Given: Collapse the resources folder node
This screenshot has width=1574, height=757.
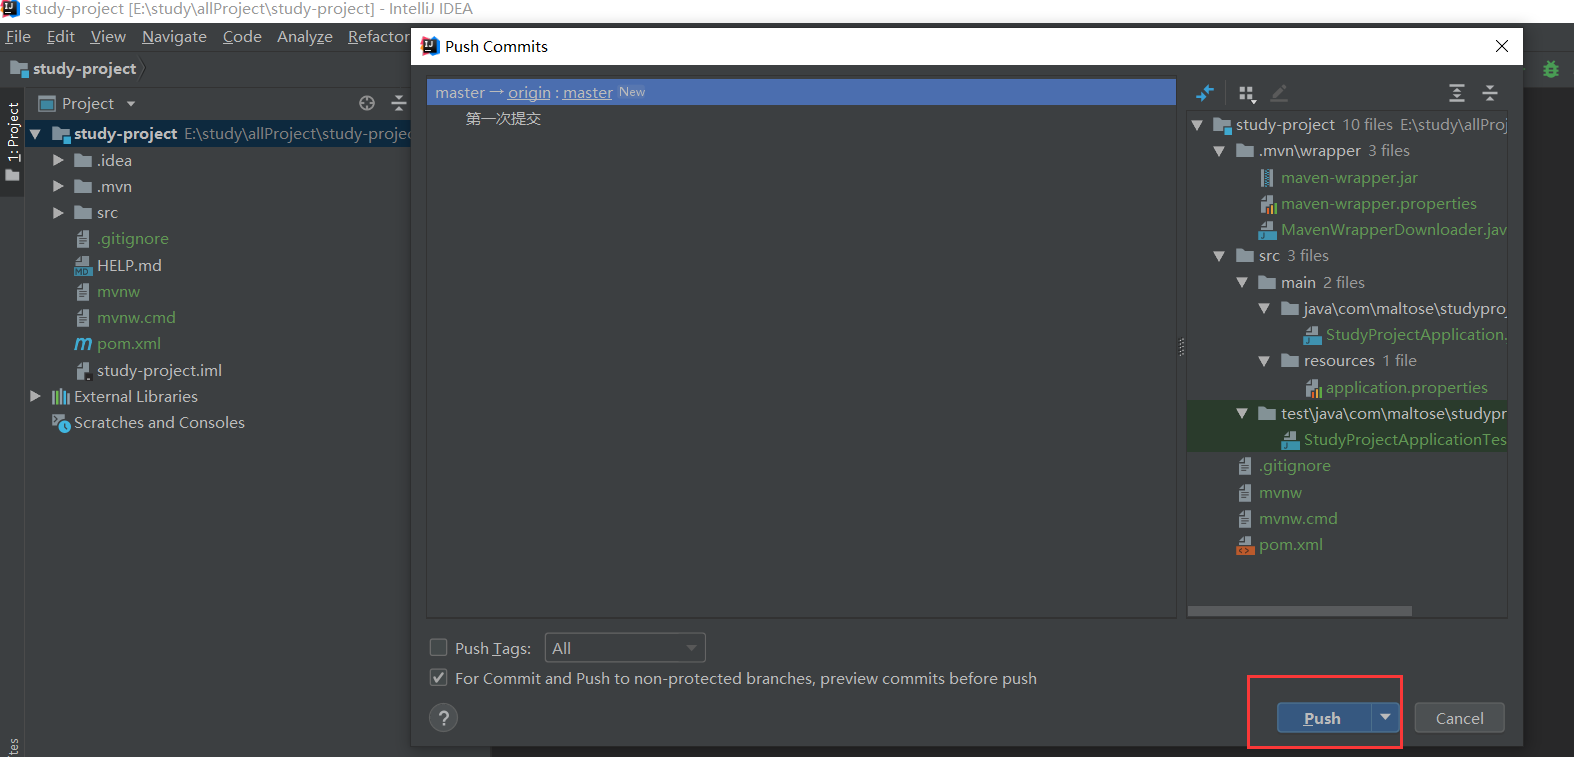Looking at the screenshot, I should pyautogui.click(x=1264, y=361).
